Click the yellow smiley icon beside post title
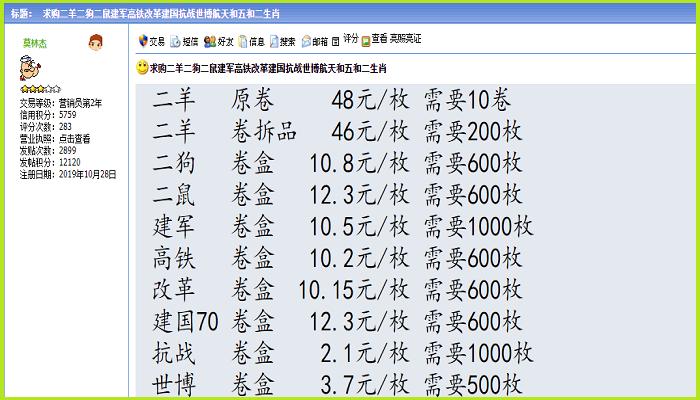This screenshot has height=400, width=700. [x=142, y=67]
